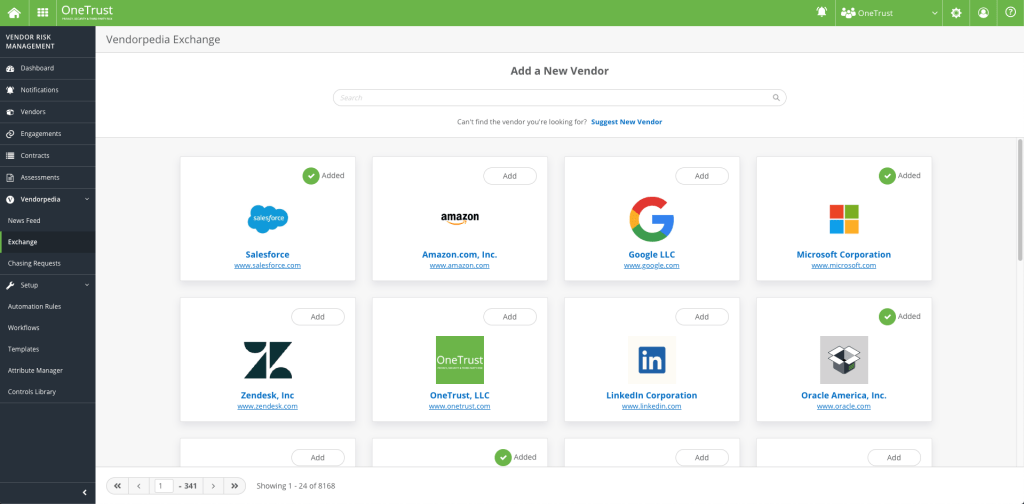Add the OneTrust, LLC vendor
The width and height of the screenshot is (1024, 504).
point(510,317)
